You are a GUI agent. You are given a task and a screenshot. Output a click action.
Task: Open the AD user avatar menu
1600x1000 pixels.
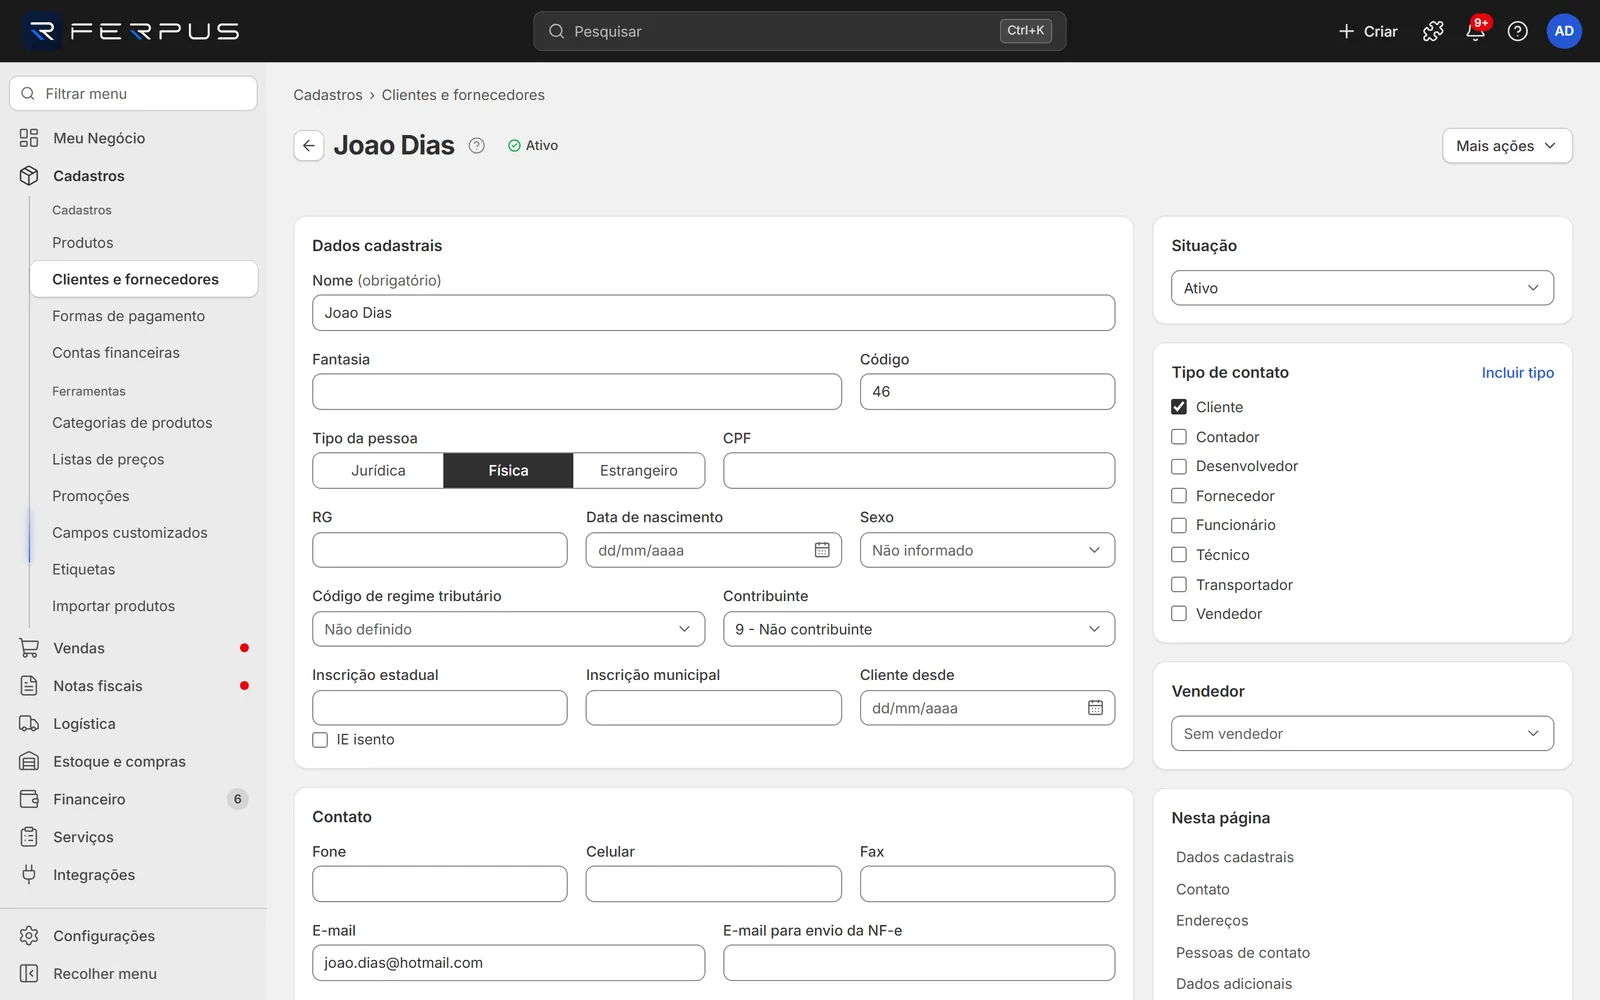tap(1564, 31)
